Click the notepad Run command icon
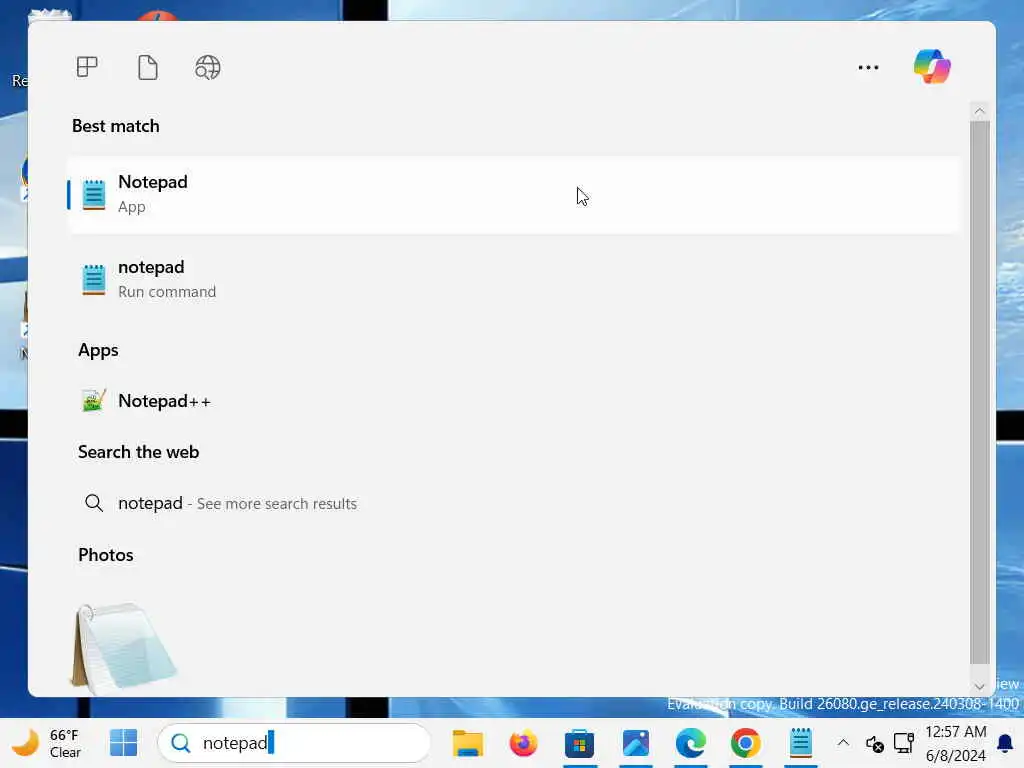The width and height of the screenshot is (1024, 768). coord(94,280)
